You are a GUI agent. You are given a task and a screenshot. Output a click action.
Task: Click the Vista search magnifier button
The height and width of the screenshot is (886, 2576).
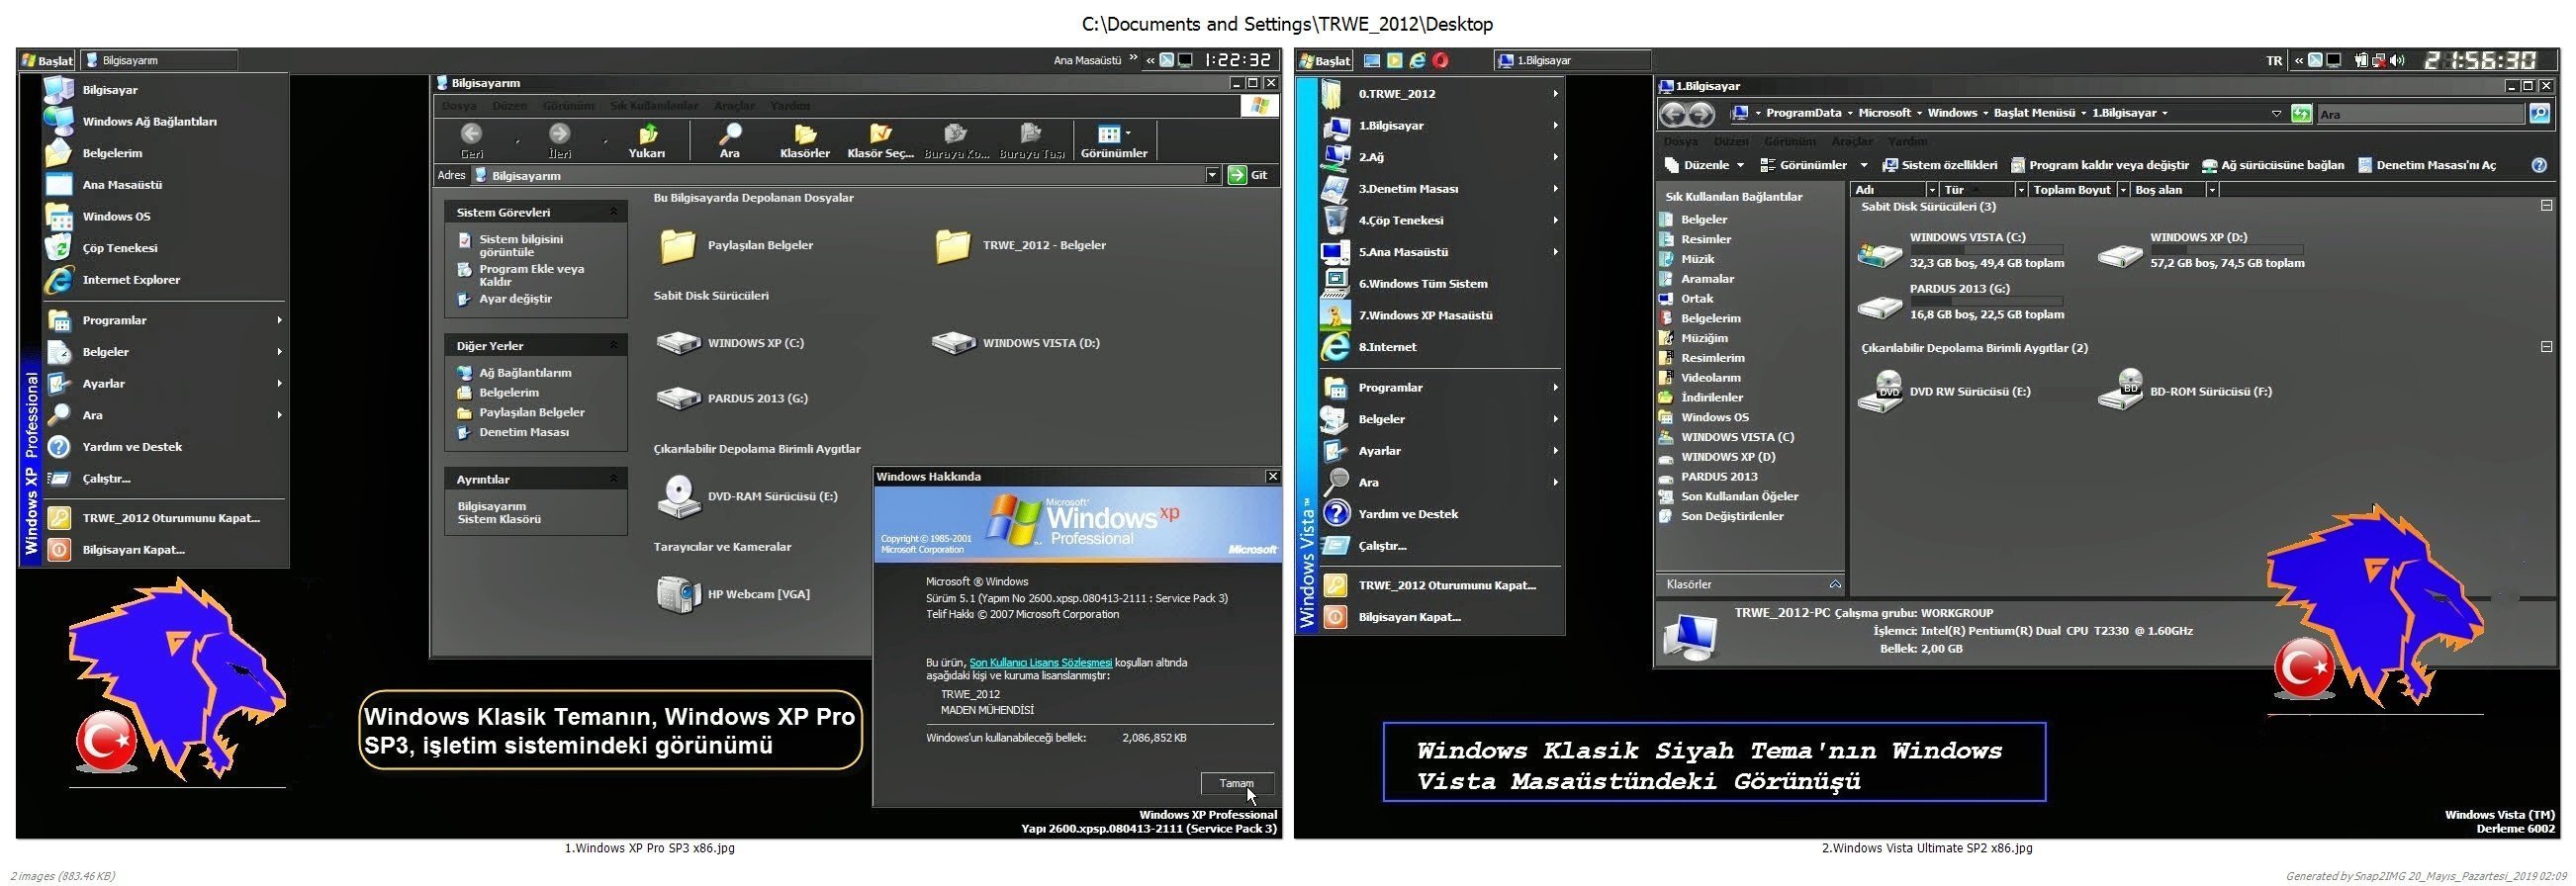(2540, 114)
